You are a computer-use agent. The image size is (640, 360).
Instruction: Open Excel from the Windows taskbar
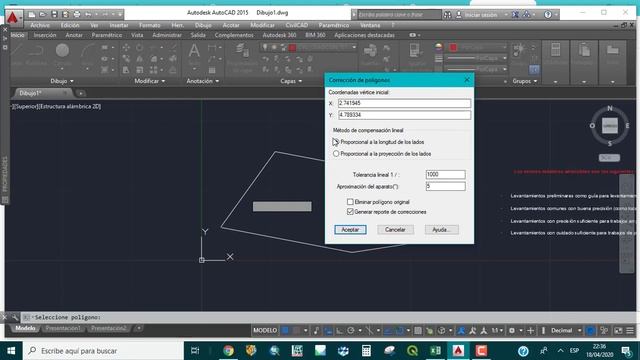[435, 351]
